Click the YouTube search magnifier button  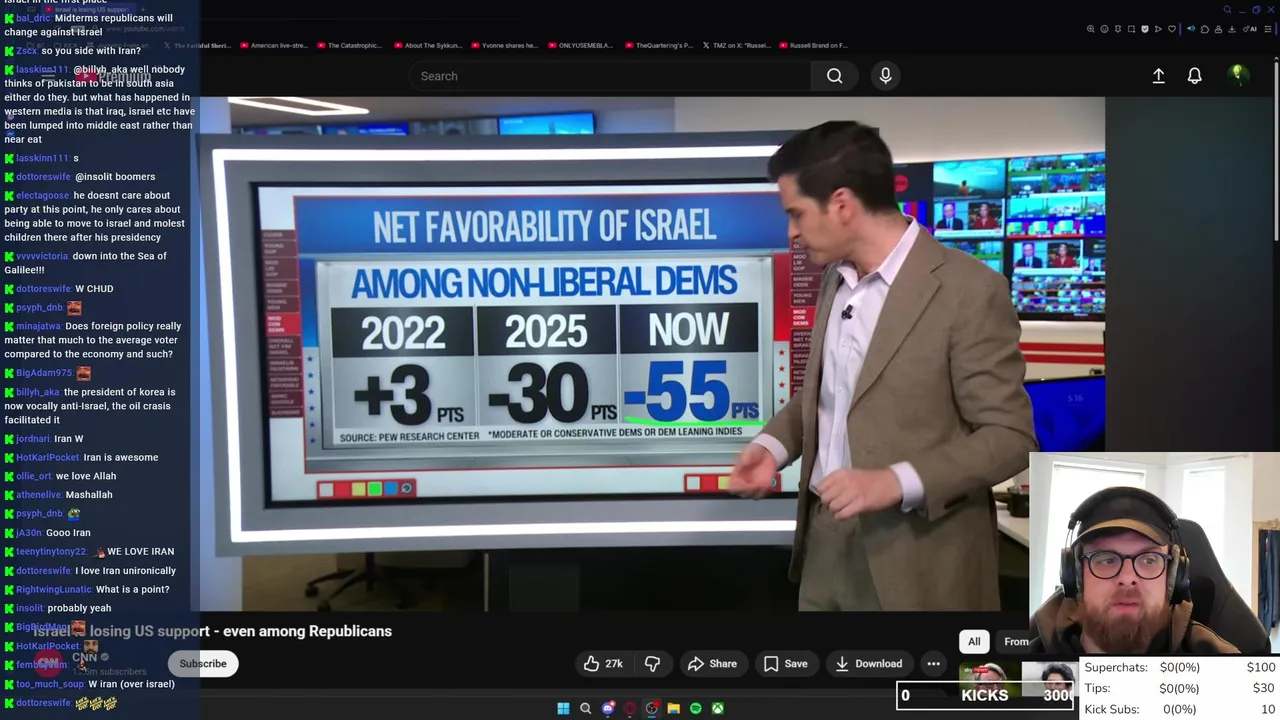click(834, 76)
